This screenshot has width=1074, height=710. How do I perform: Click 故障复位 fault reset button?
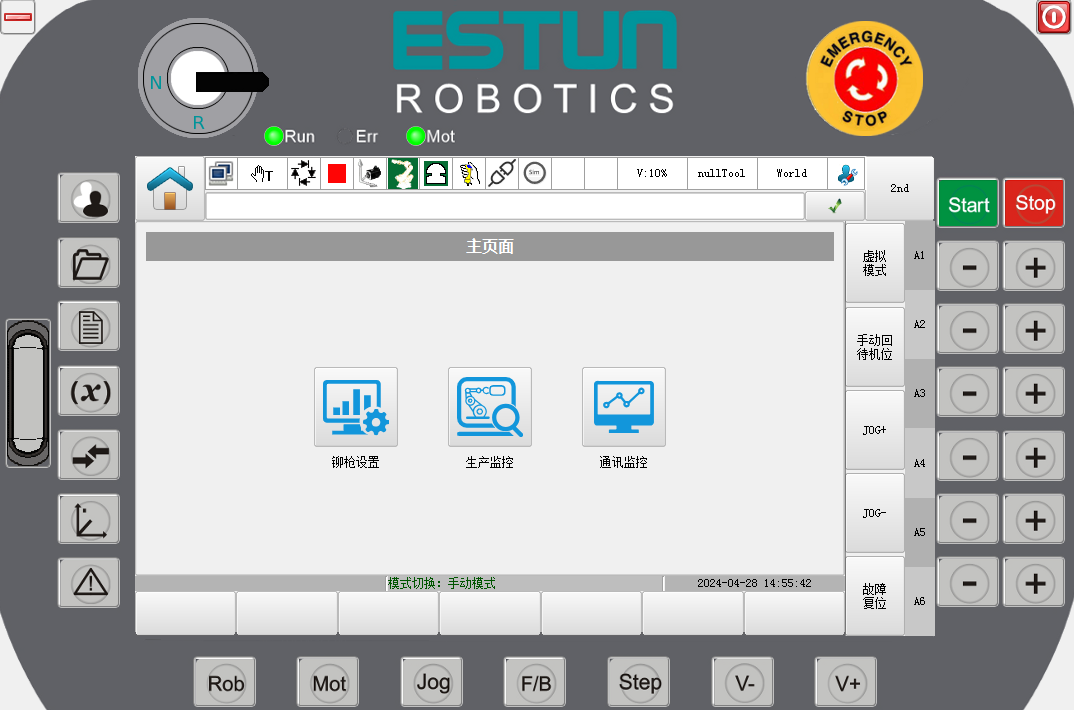pyautogui.click(x=875, y=596)
